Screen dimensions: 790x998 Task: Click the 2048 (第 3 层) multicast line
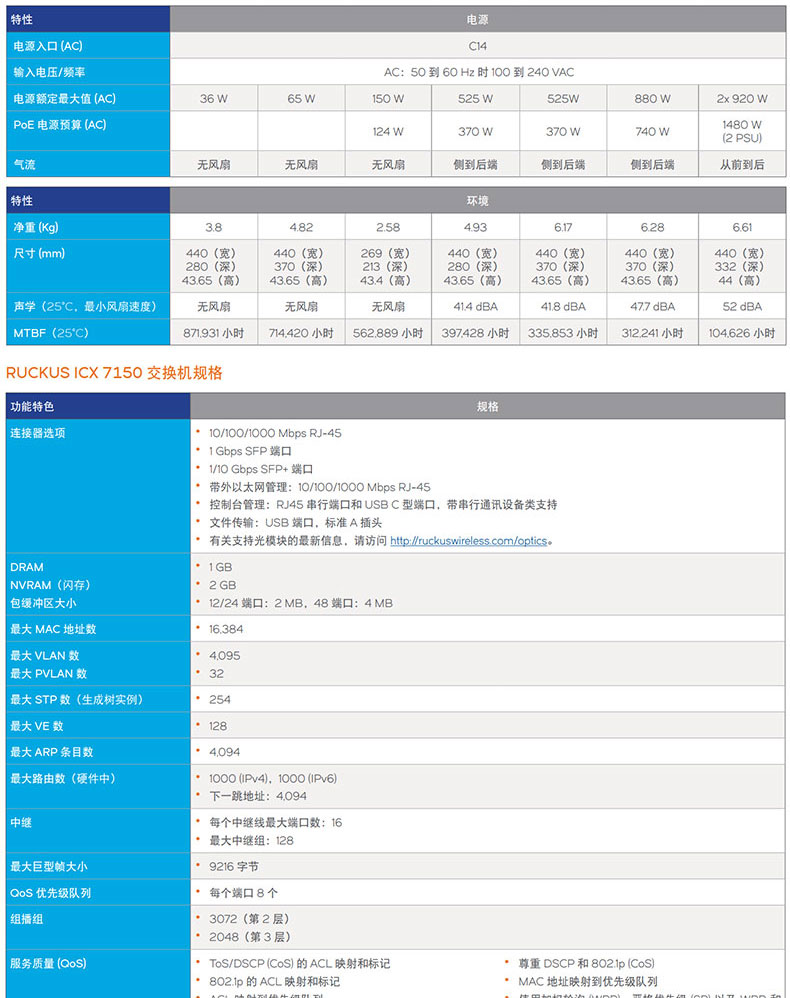[250, 937]
